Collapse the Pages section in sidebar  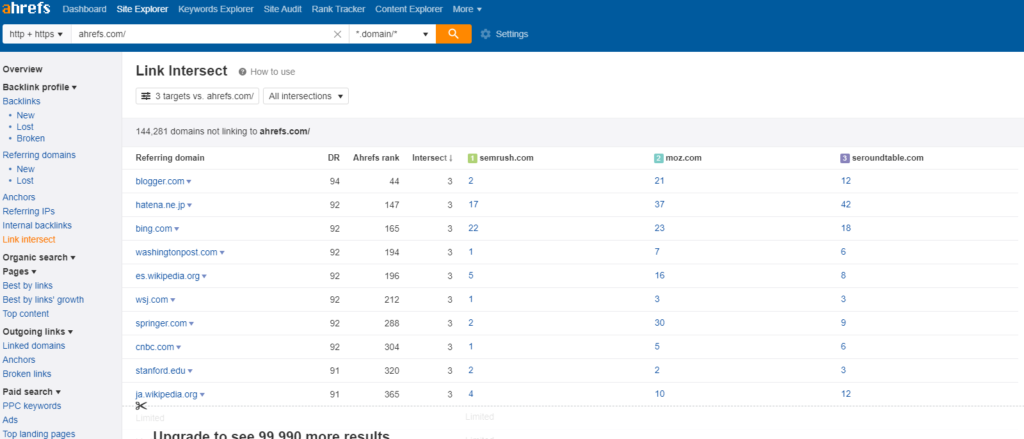pos(20,271)
